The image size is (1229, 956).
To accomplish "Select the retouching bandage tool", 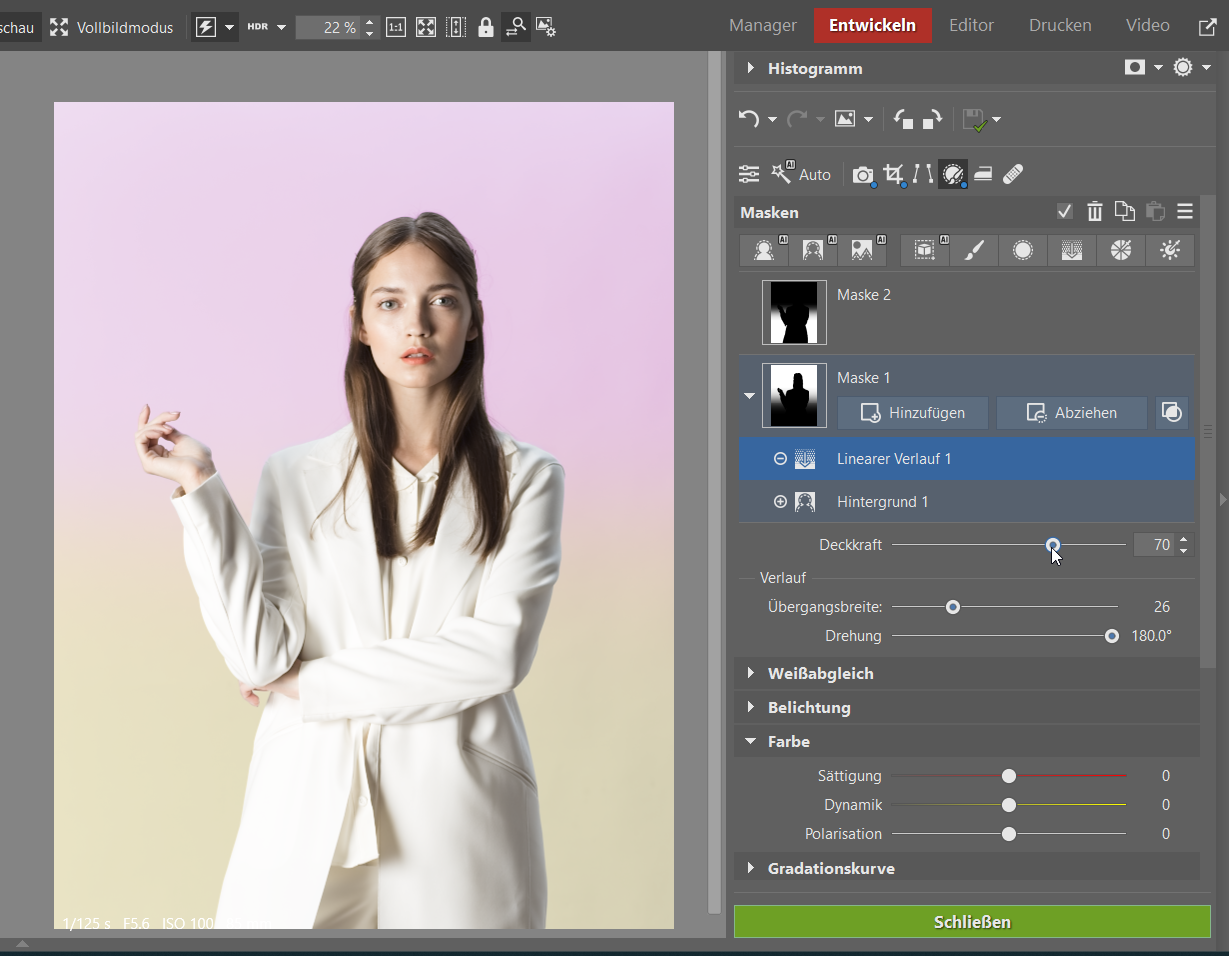I will point(1013,175).
